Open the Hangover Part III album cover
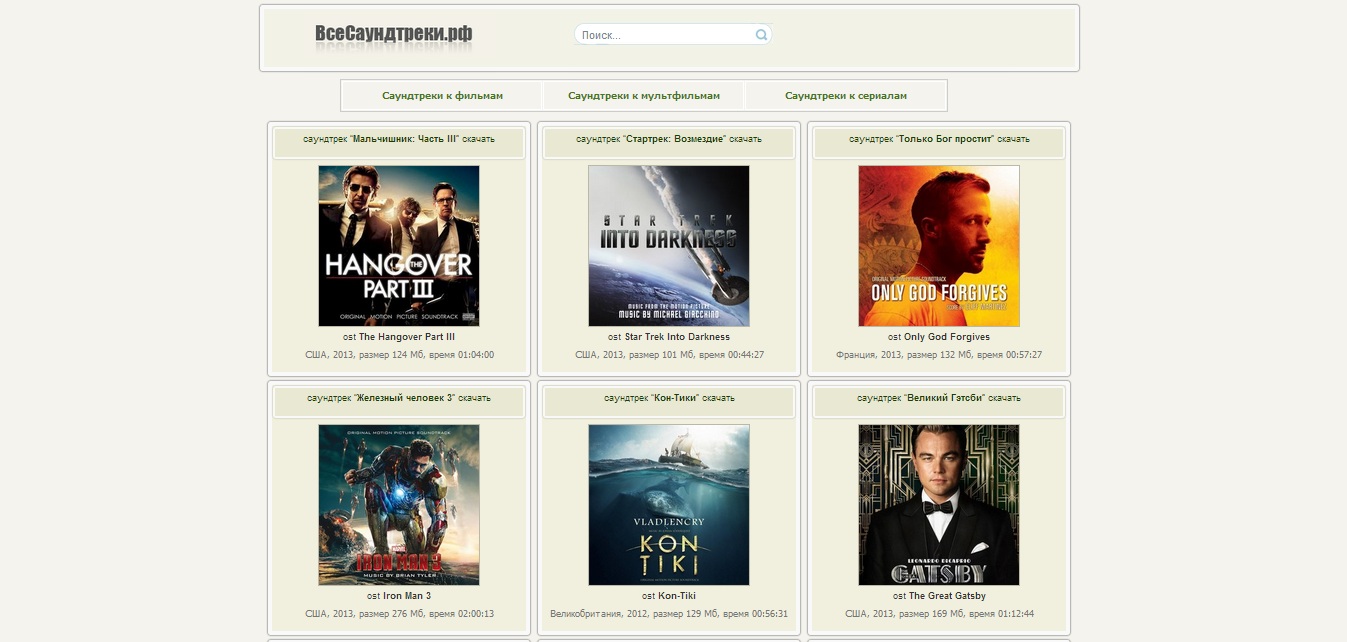 399,246
